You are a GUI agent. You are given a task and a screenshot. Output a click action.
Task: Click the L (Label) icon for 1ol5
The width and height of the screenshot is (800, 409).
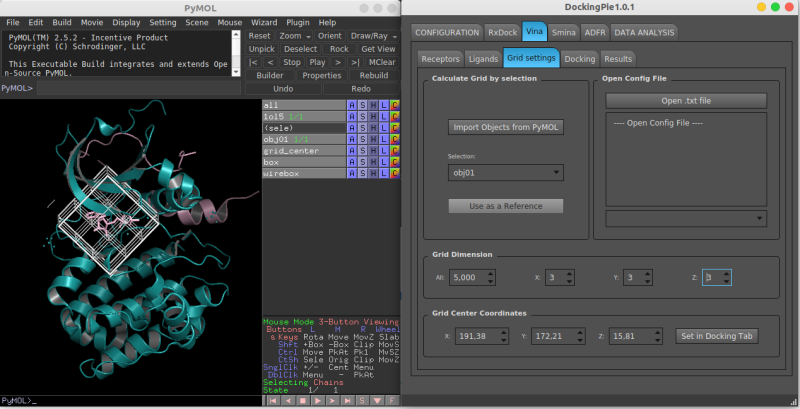(384, 116)
